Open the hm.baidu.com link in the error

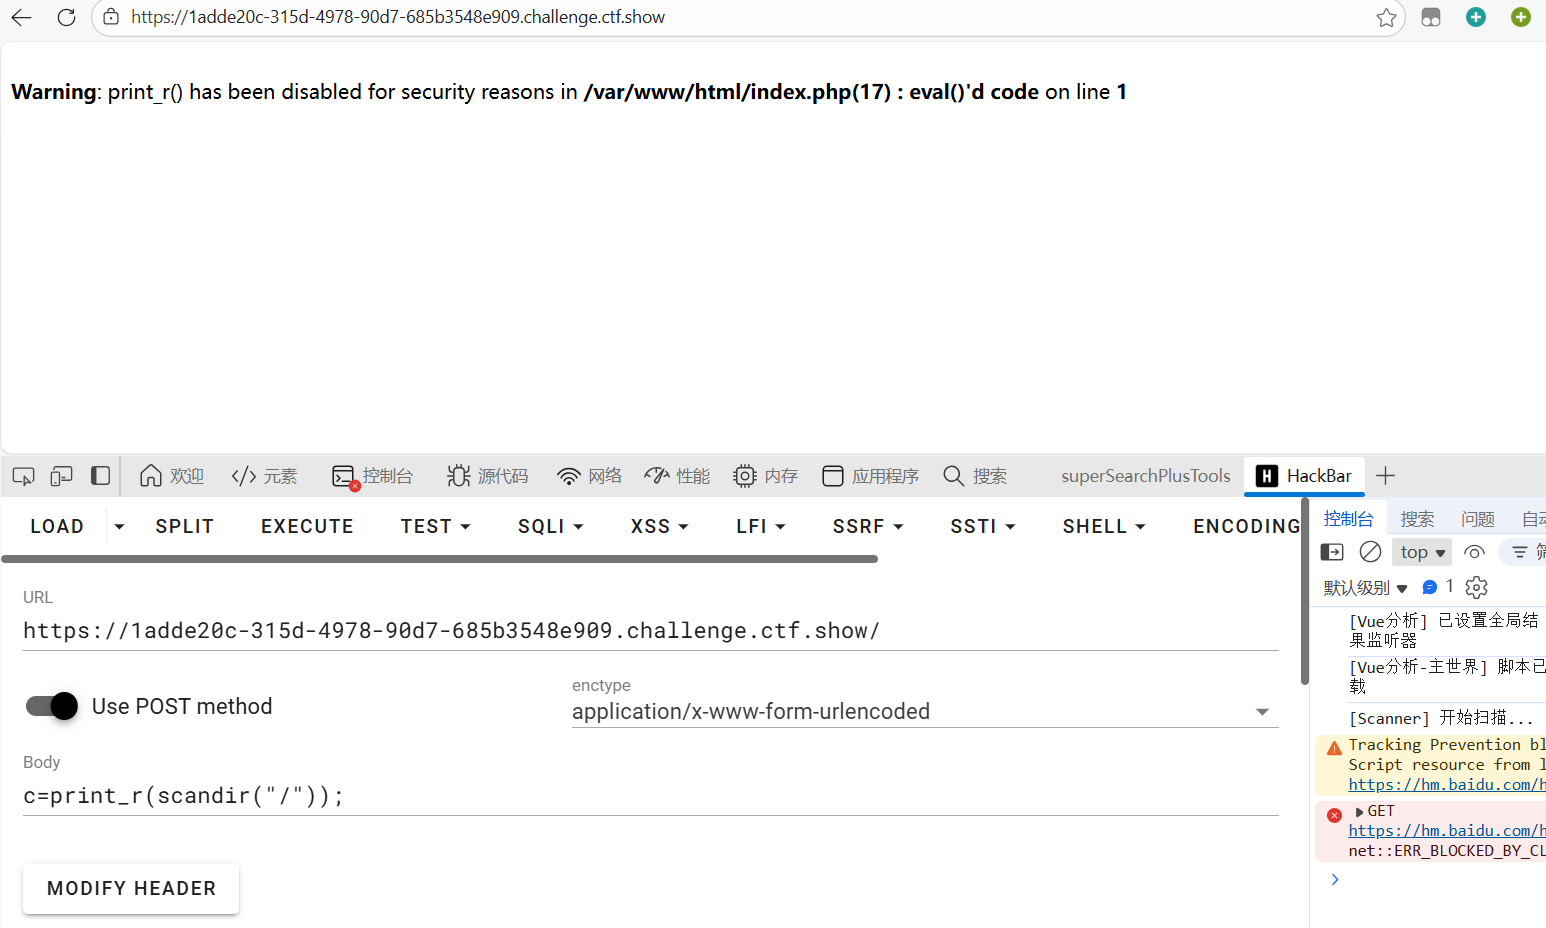(1446, 831)
